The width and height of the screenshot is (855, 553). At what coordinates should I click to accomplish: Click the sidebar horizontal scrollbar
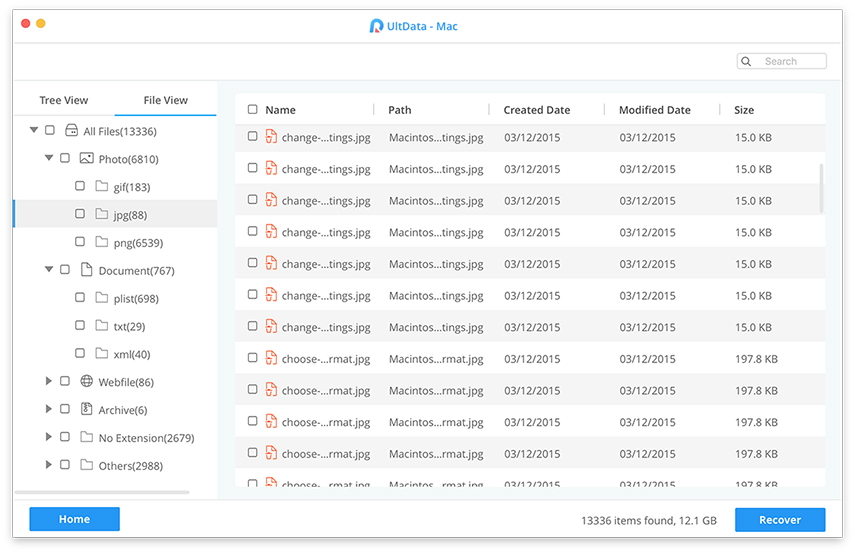102,492
